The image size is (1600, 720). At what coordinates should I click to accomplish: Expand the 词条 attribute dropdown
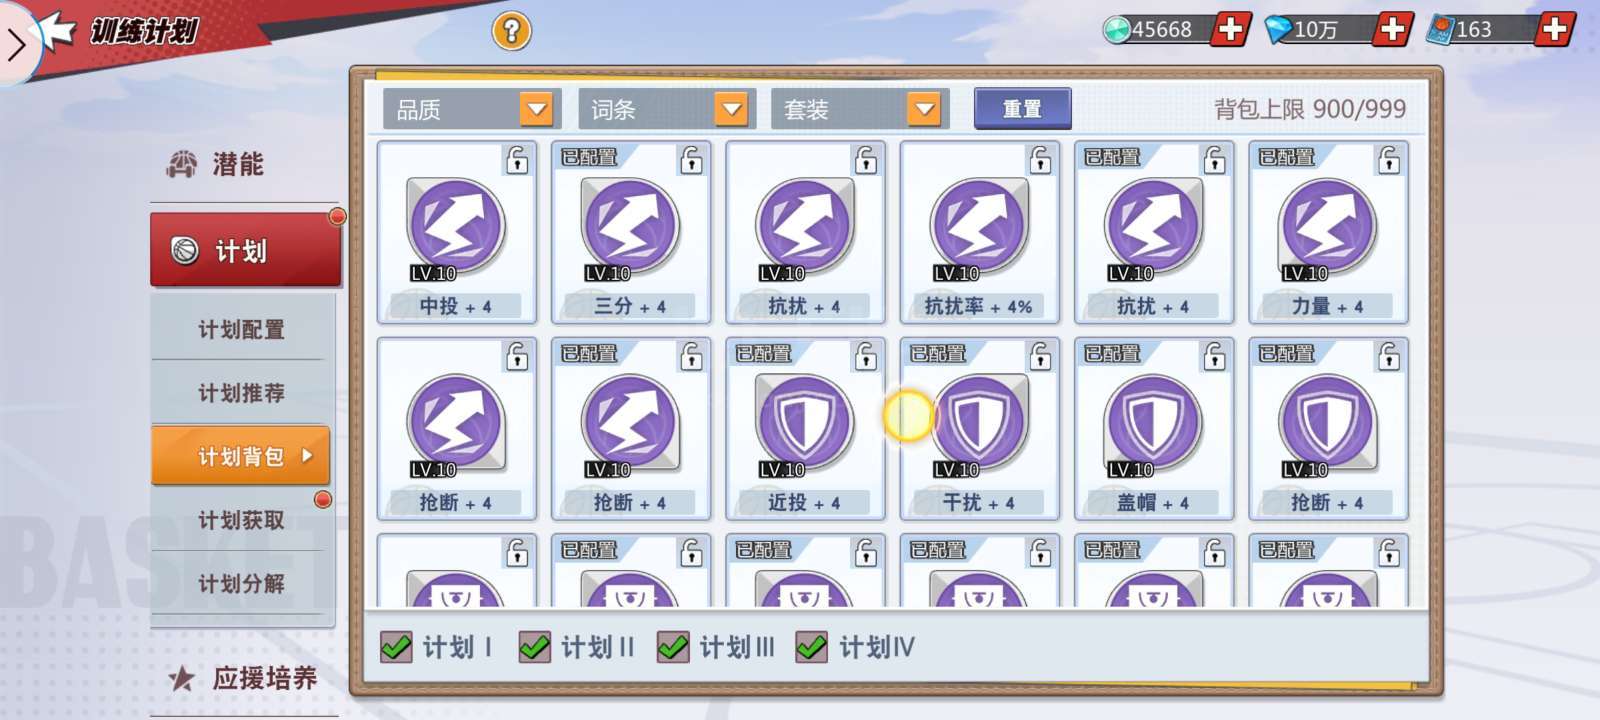[x=664, y=109]
